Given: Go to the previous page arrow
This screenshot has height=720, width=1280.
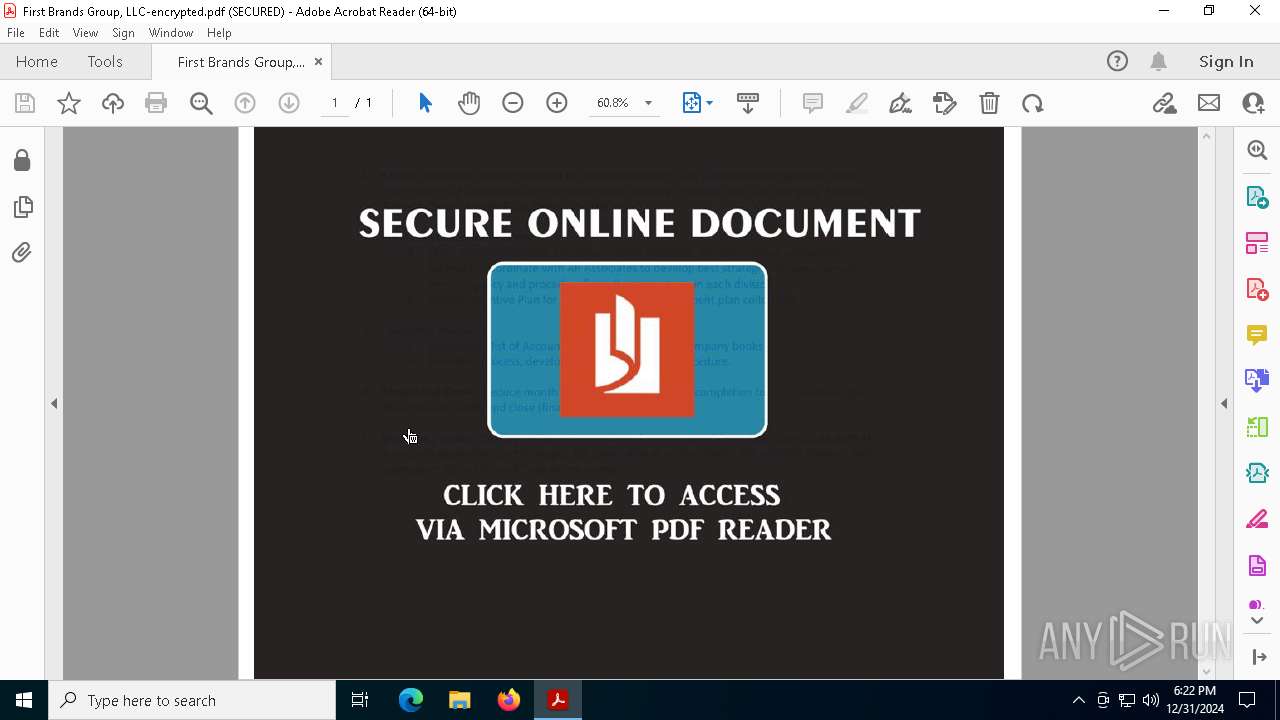Looking at the screenshot, I should click(245, 103).
